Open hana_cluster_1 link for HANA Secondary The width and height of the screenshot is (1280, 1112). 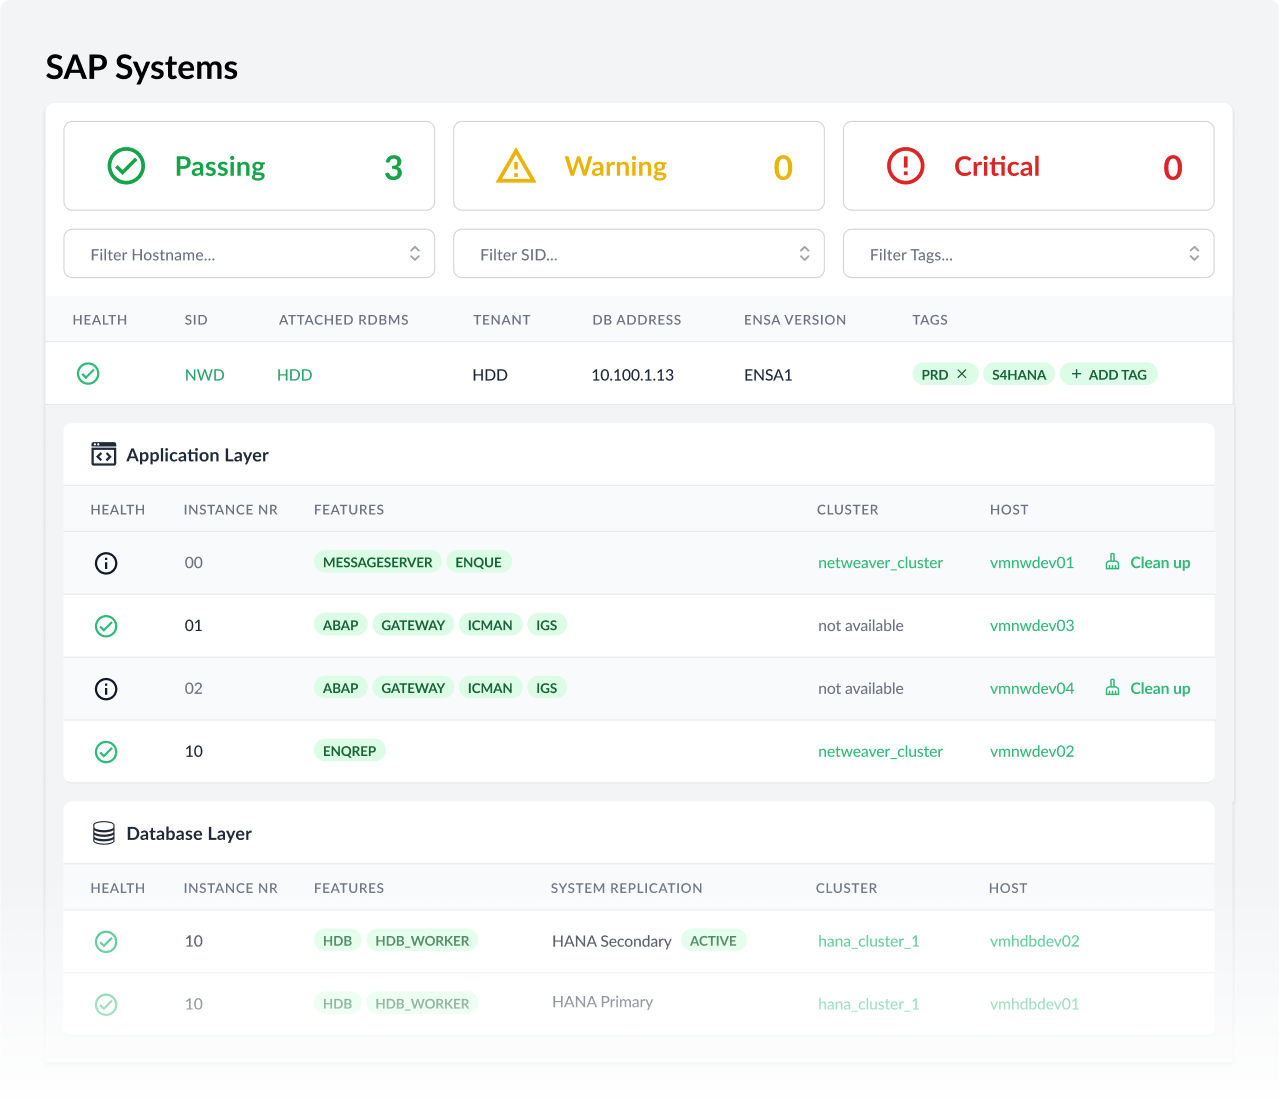click(868, 941)
